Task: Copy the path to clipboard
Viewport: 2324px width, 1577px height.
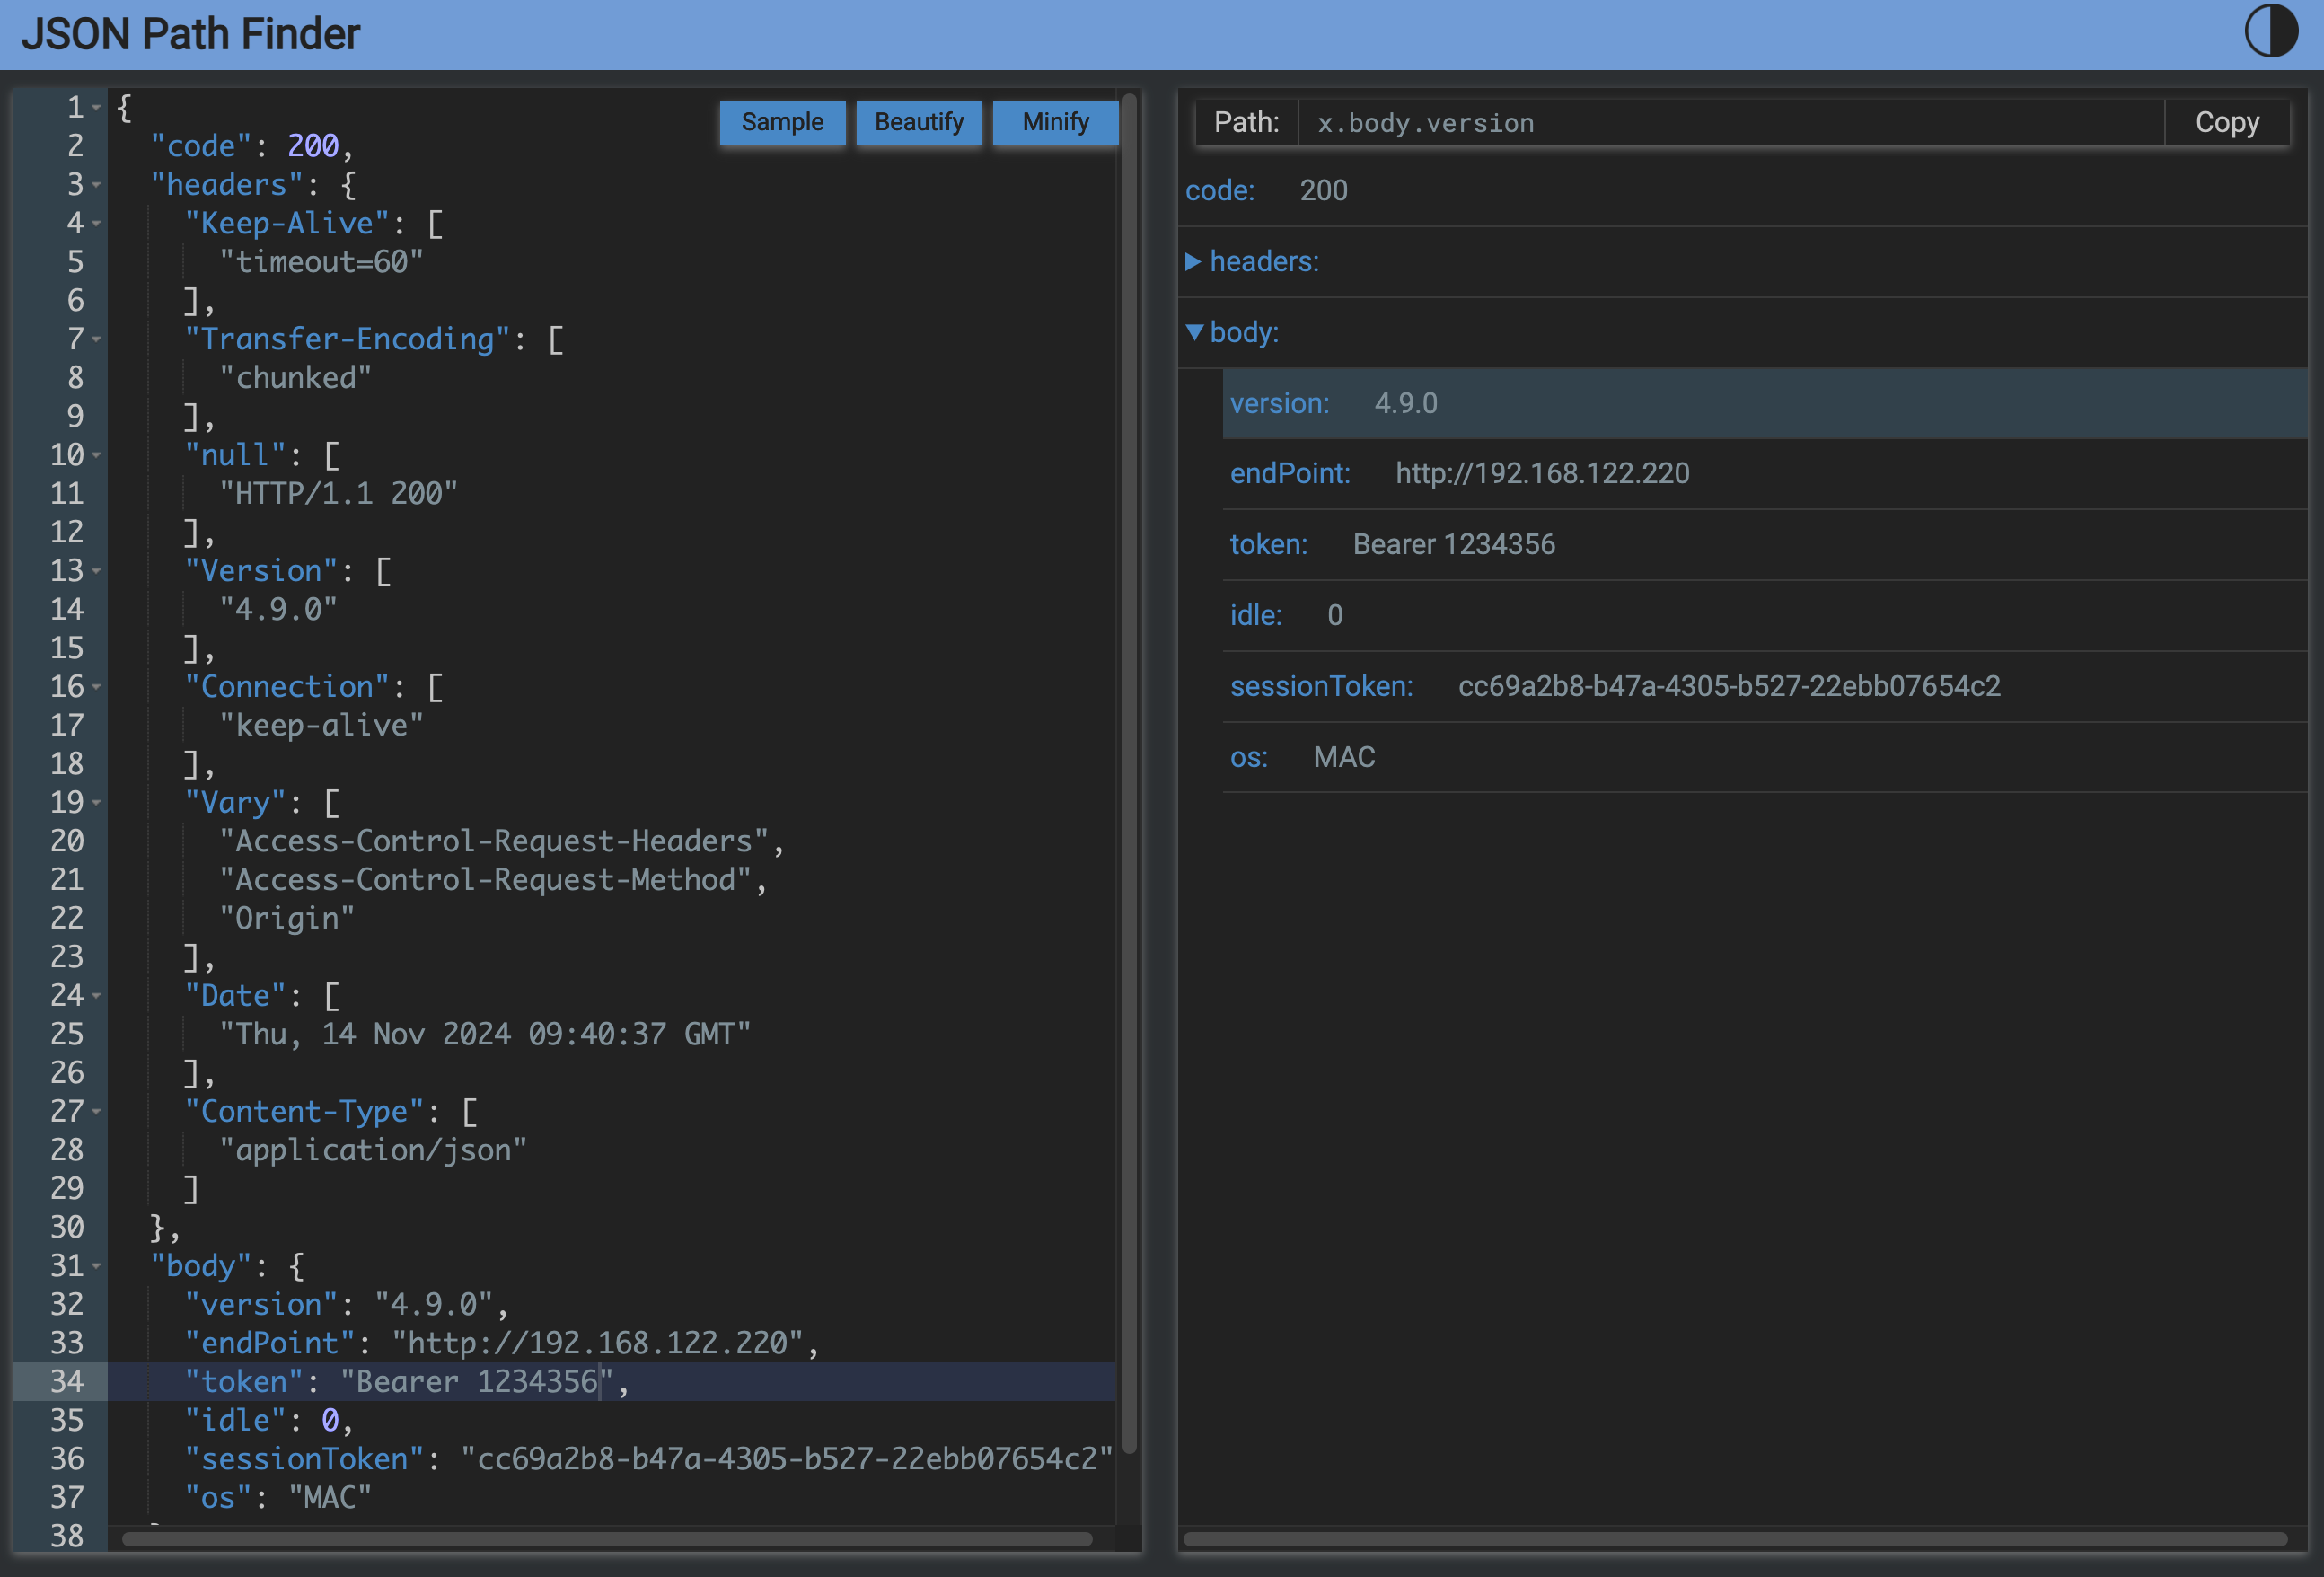Action: click(2226, 122)
